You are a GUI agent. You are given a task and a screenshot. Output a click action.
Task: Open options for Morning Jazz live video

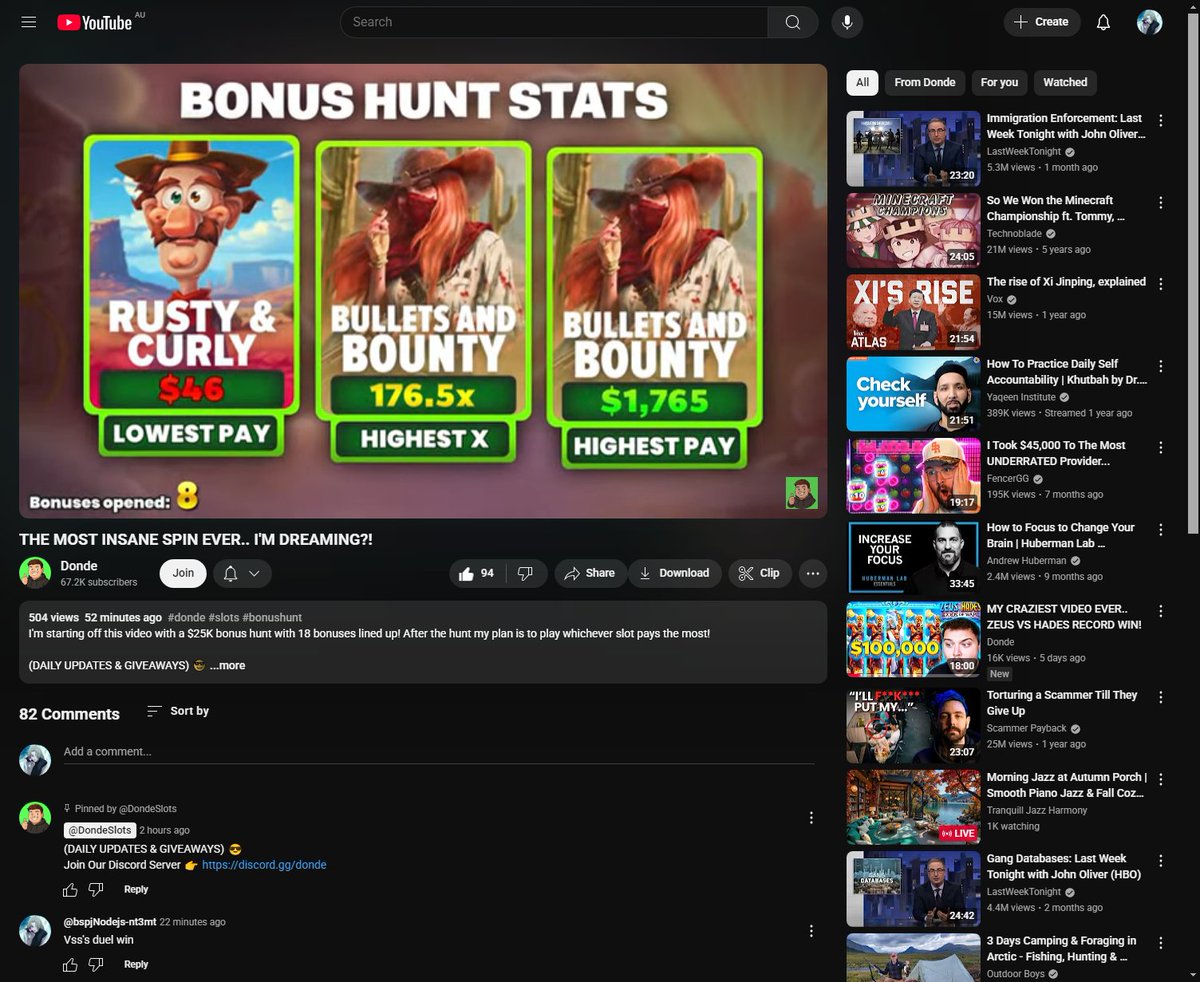[1161, 779]
